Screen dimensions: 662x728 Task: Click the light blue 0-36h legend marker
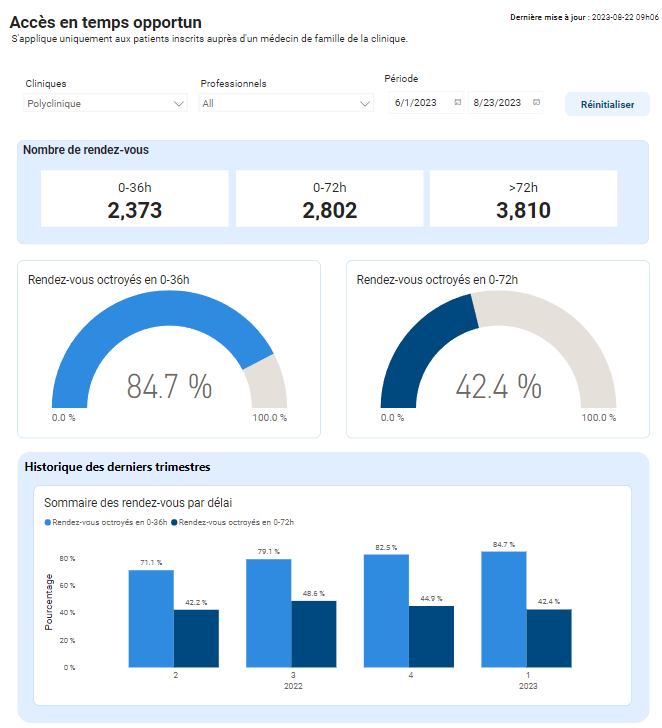click(x=47, y=522)
